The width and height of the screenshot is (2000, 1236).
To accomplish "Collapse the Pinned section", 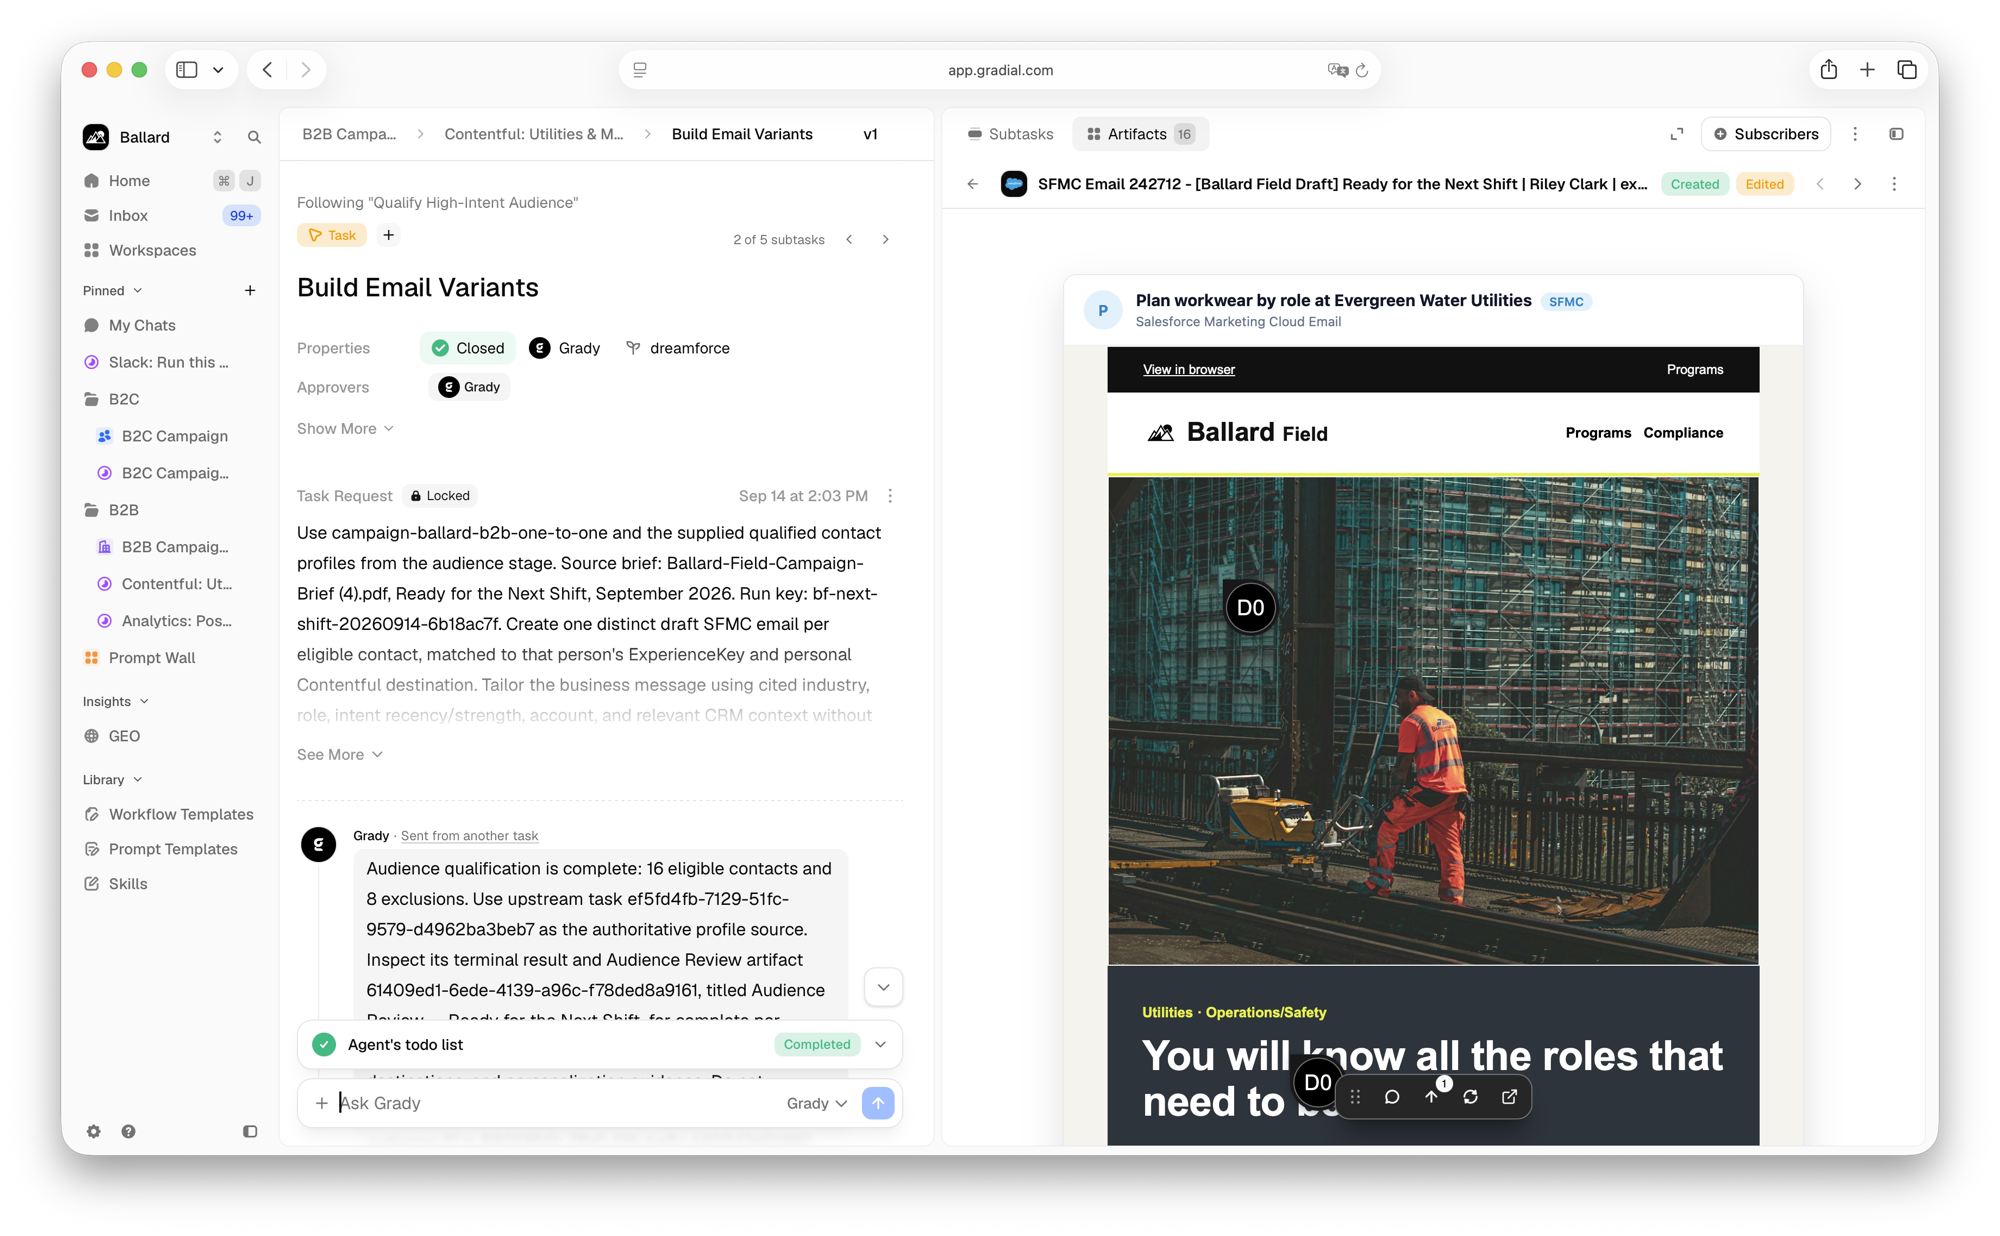I will click(x=113, y=290).
